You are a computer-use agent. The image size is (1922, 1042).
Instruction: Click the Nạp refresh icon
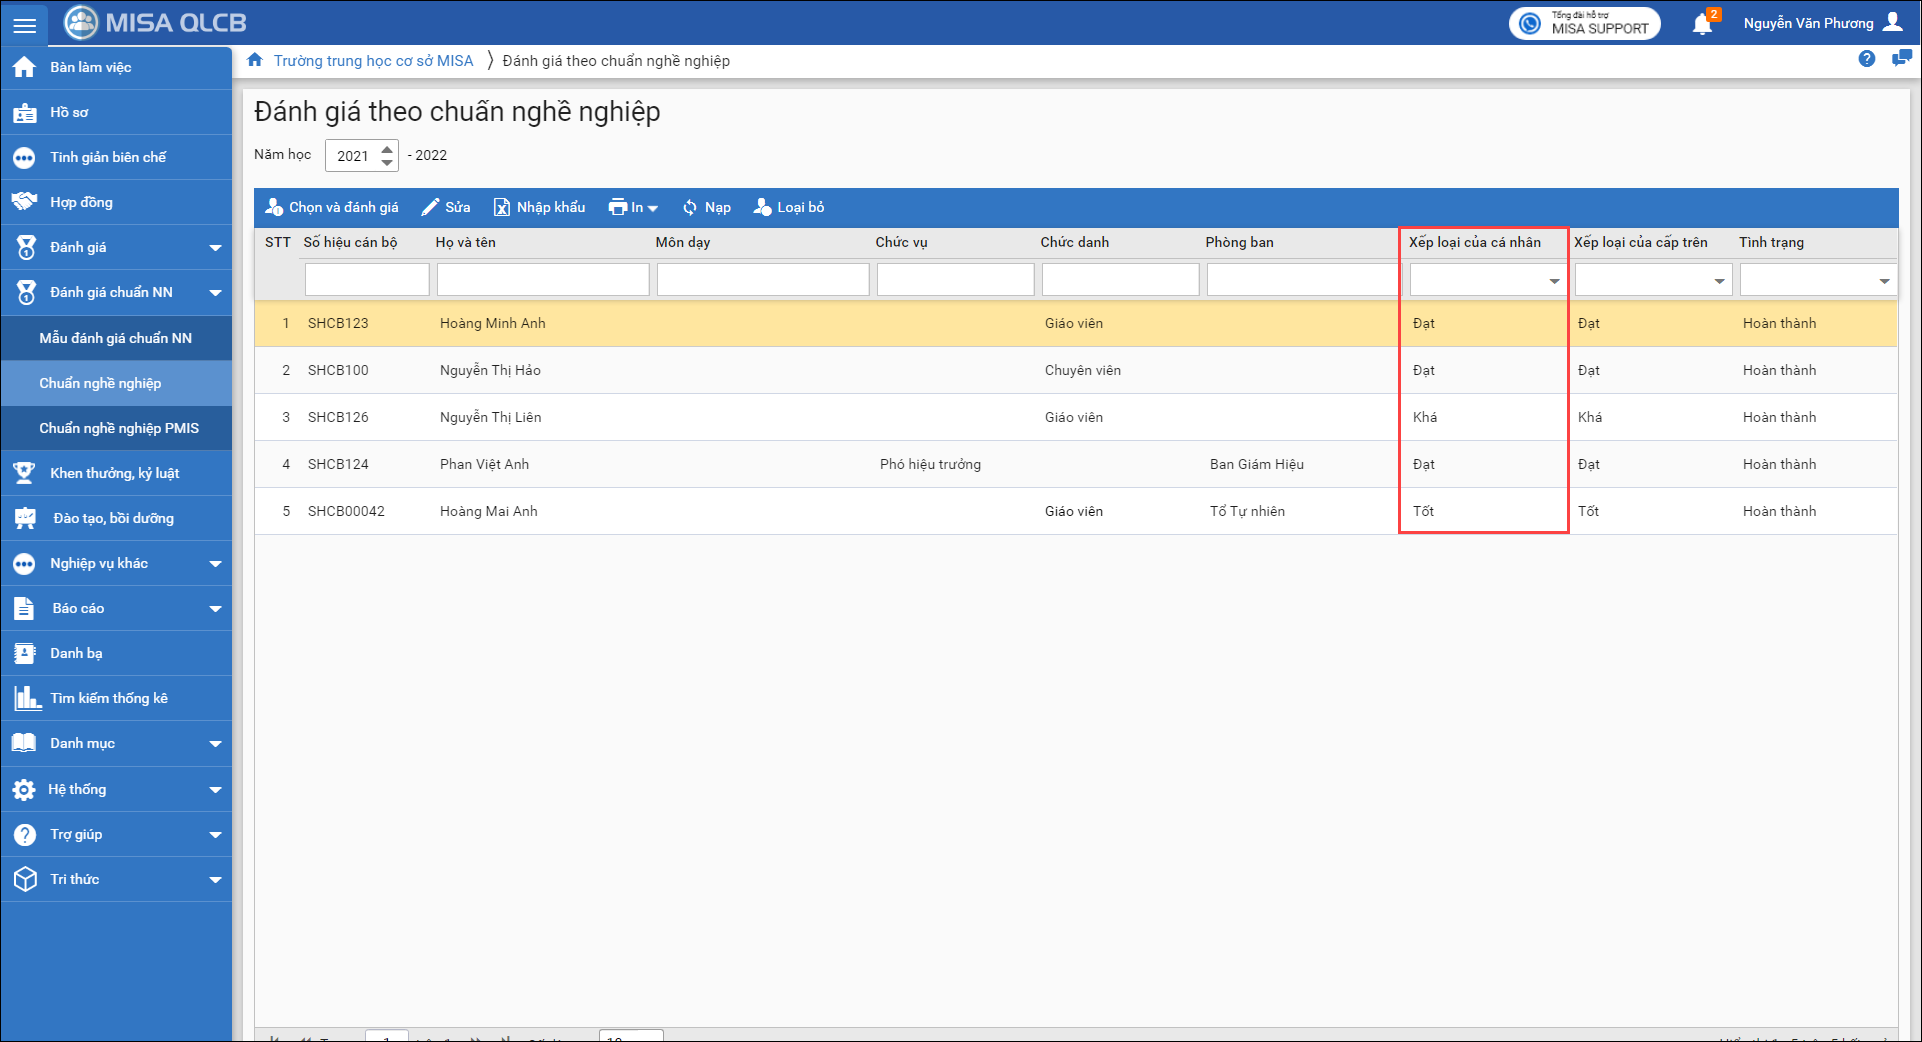[x=690, y=207]
